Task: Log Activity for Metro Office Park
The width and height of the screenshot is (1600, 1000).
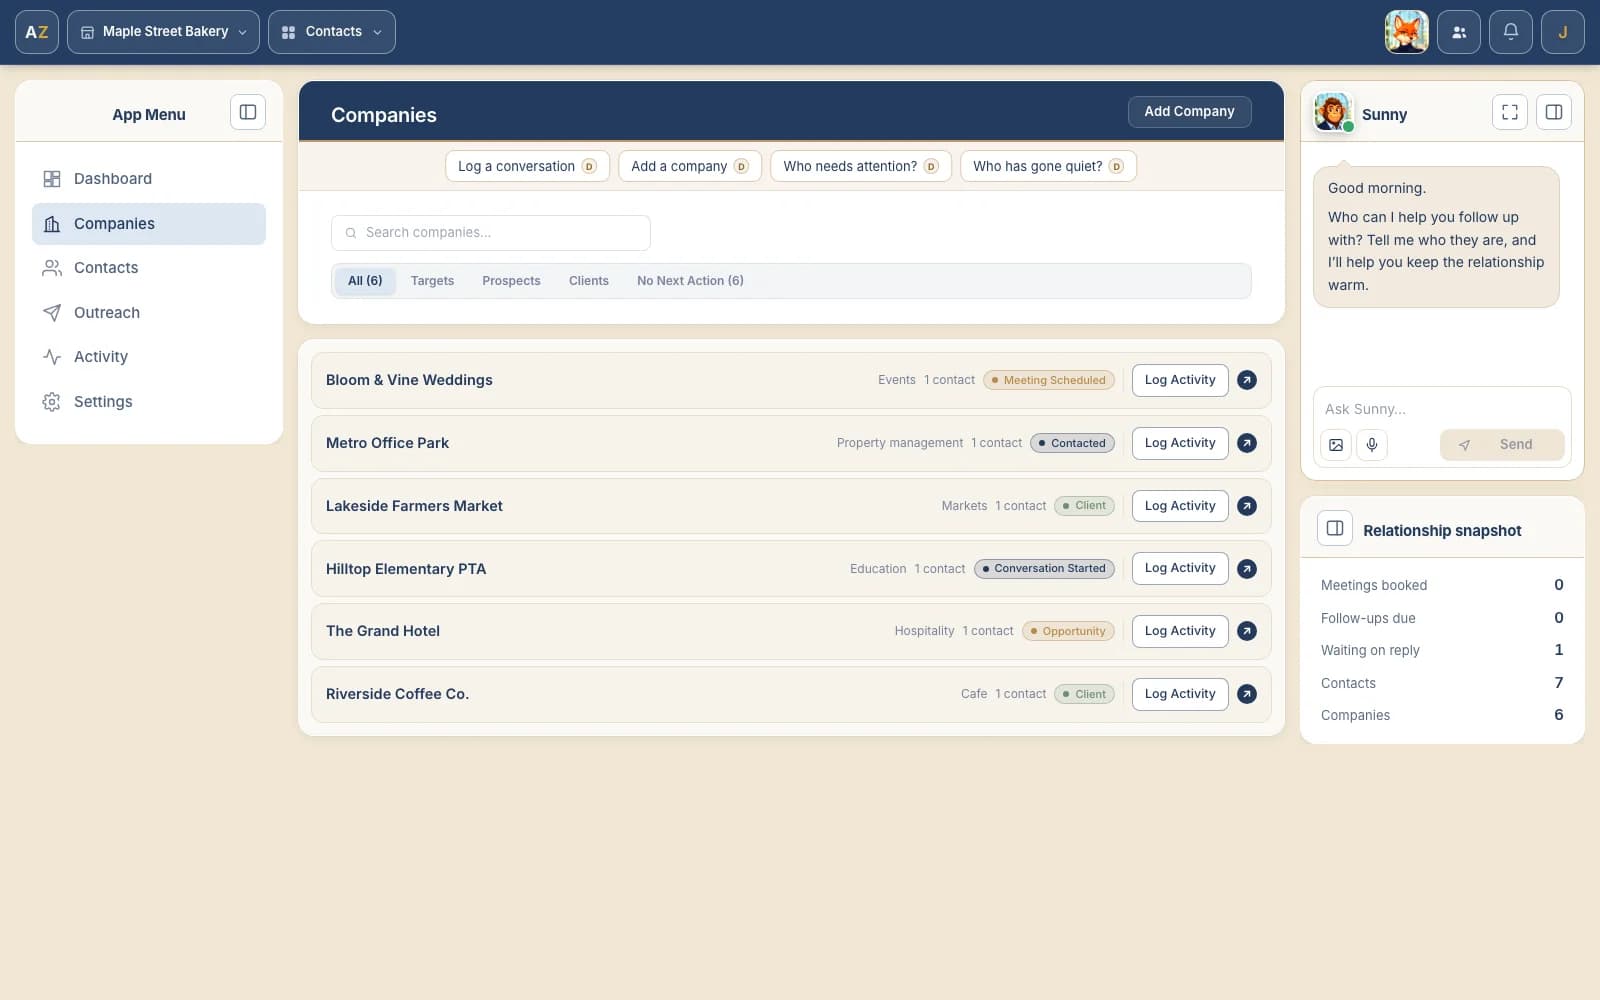Action: (1180, 443)
